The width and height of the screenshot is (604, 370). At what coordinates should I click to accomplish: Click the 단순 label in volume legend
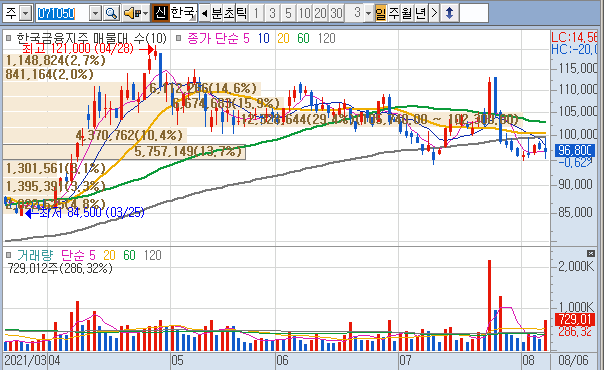click(x=74, y=255)
